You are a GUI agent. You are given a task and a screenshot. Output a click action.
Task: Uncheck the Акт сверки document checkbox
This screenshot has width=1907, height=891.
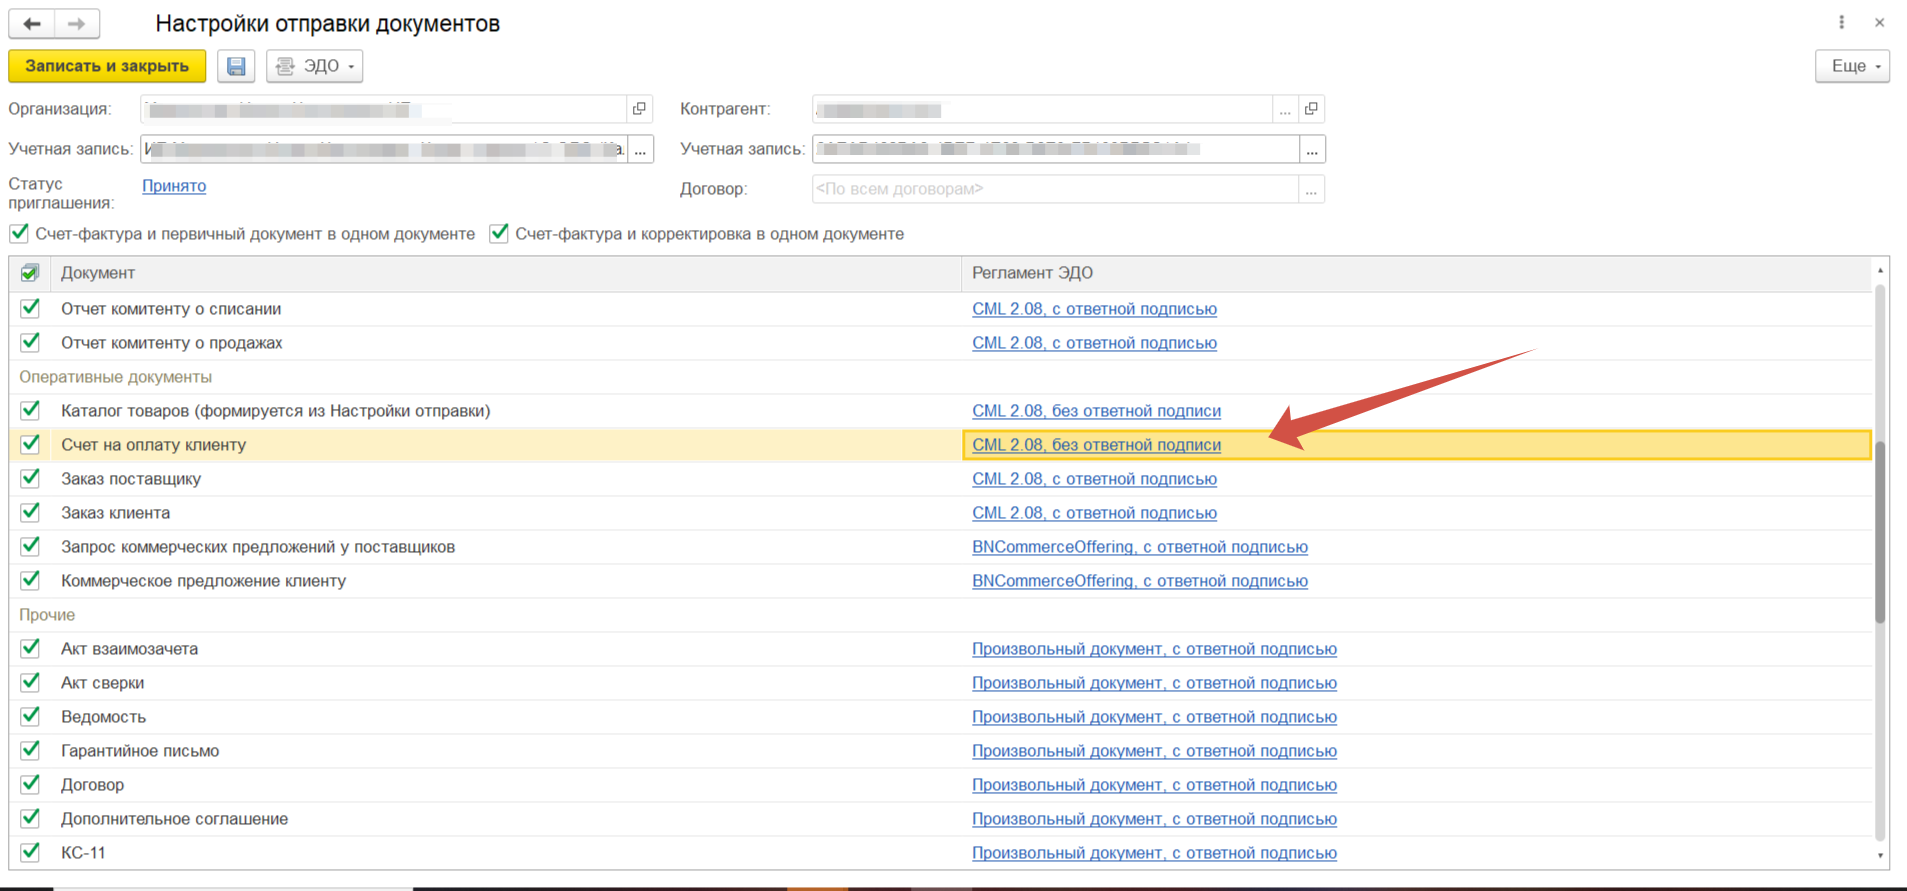(30, 682)
